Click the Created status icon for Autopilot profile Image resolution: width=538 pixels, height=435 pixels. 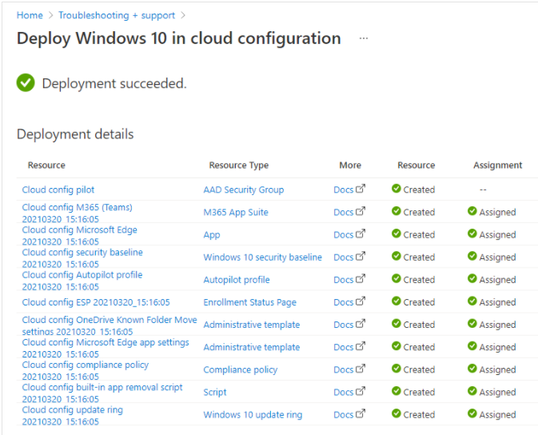(x=396, y=279)
